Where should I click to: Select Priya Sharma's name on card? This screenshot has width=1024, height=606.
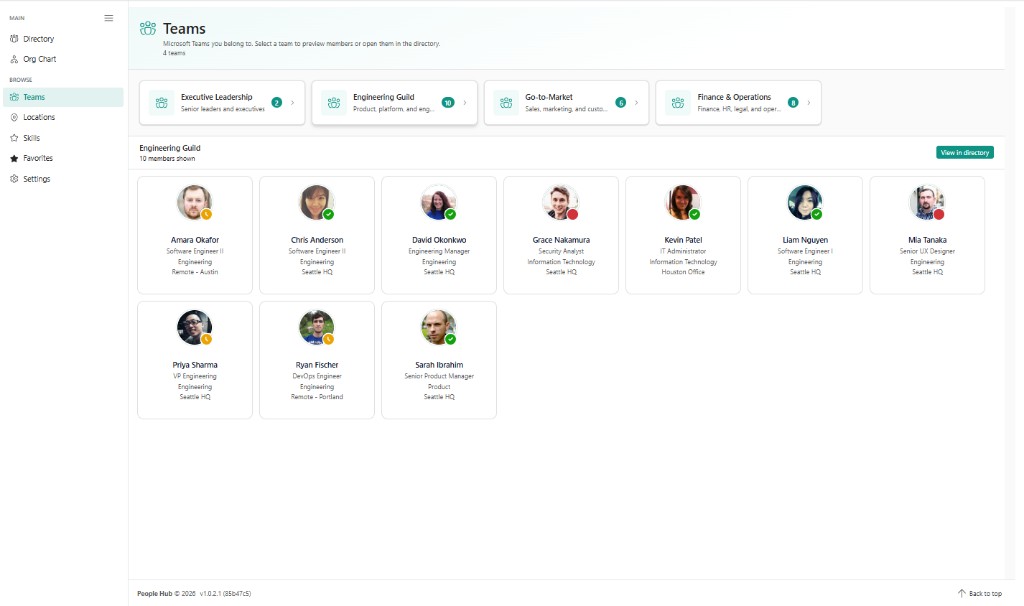tap(195, 364)
